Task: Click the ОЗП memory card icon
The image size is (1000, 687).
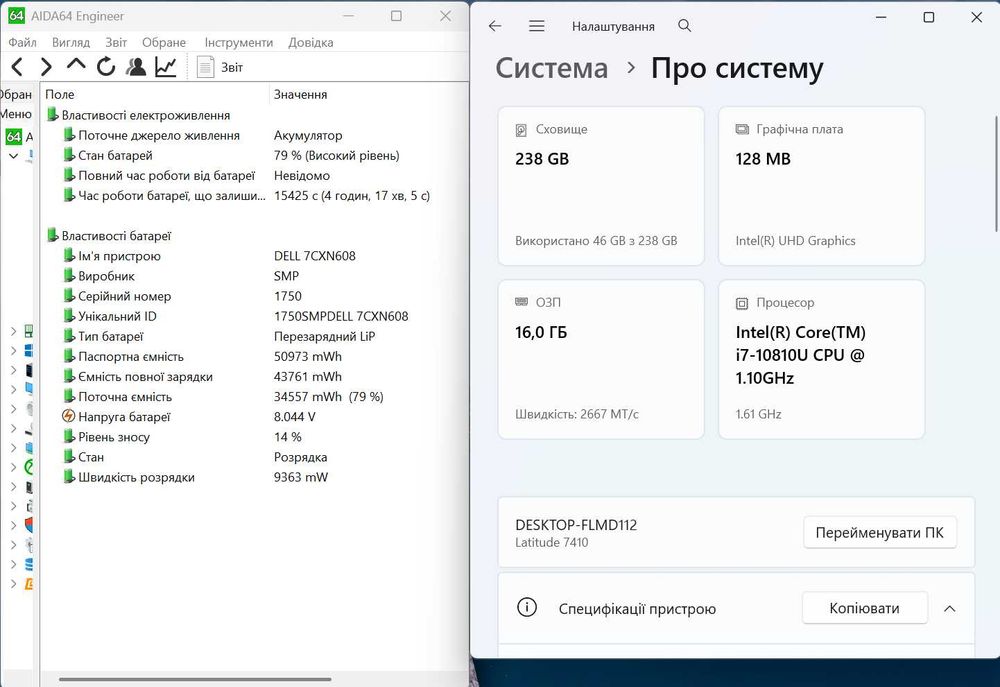Action: click(x=521, y=302)
